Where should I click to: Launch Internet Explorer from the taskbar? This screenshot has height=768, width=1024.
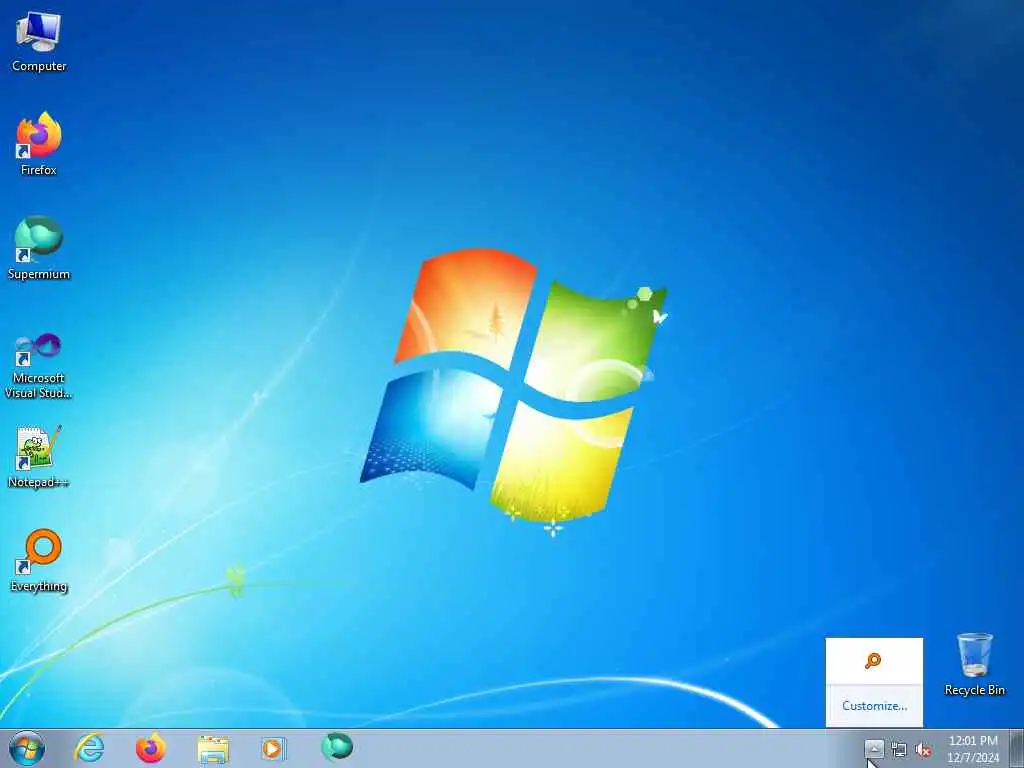coord(89,748)
